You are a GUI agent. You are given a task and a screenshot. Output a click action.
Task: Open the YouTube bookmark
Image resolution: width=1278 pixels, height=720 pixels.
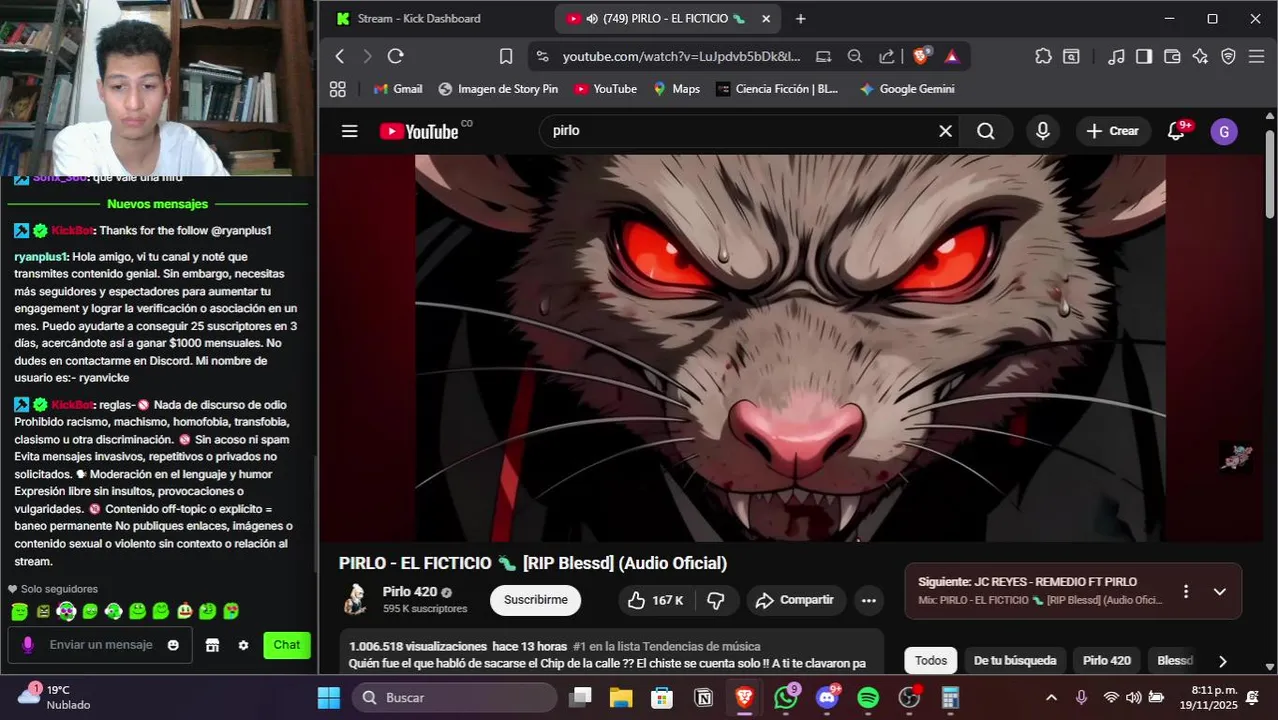click(606, 89)
